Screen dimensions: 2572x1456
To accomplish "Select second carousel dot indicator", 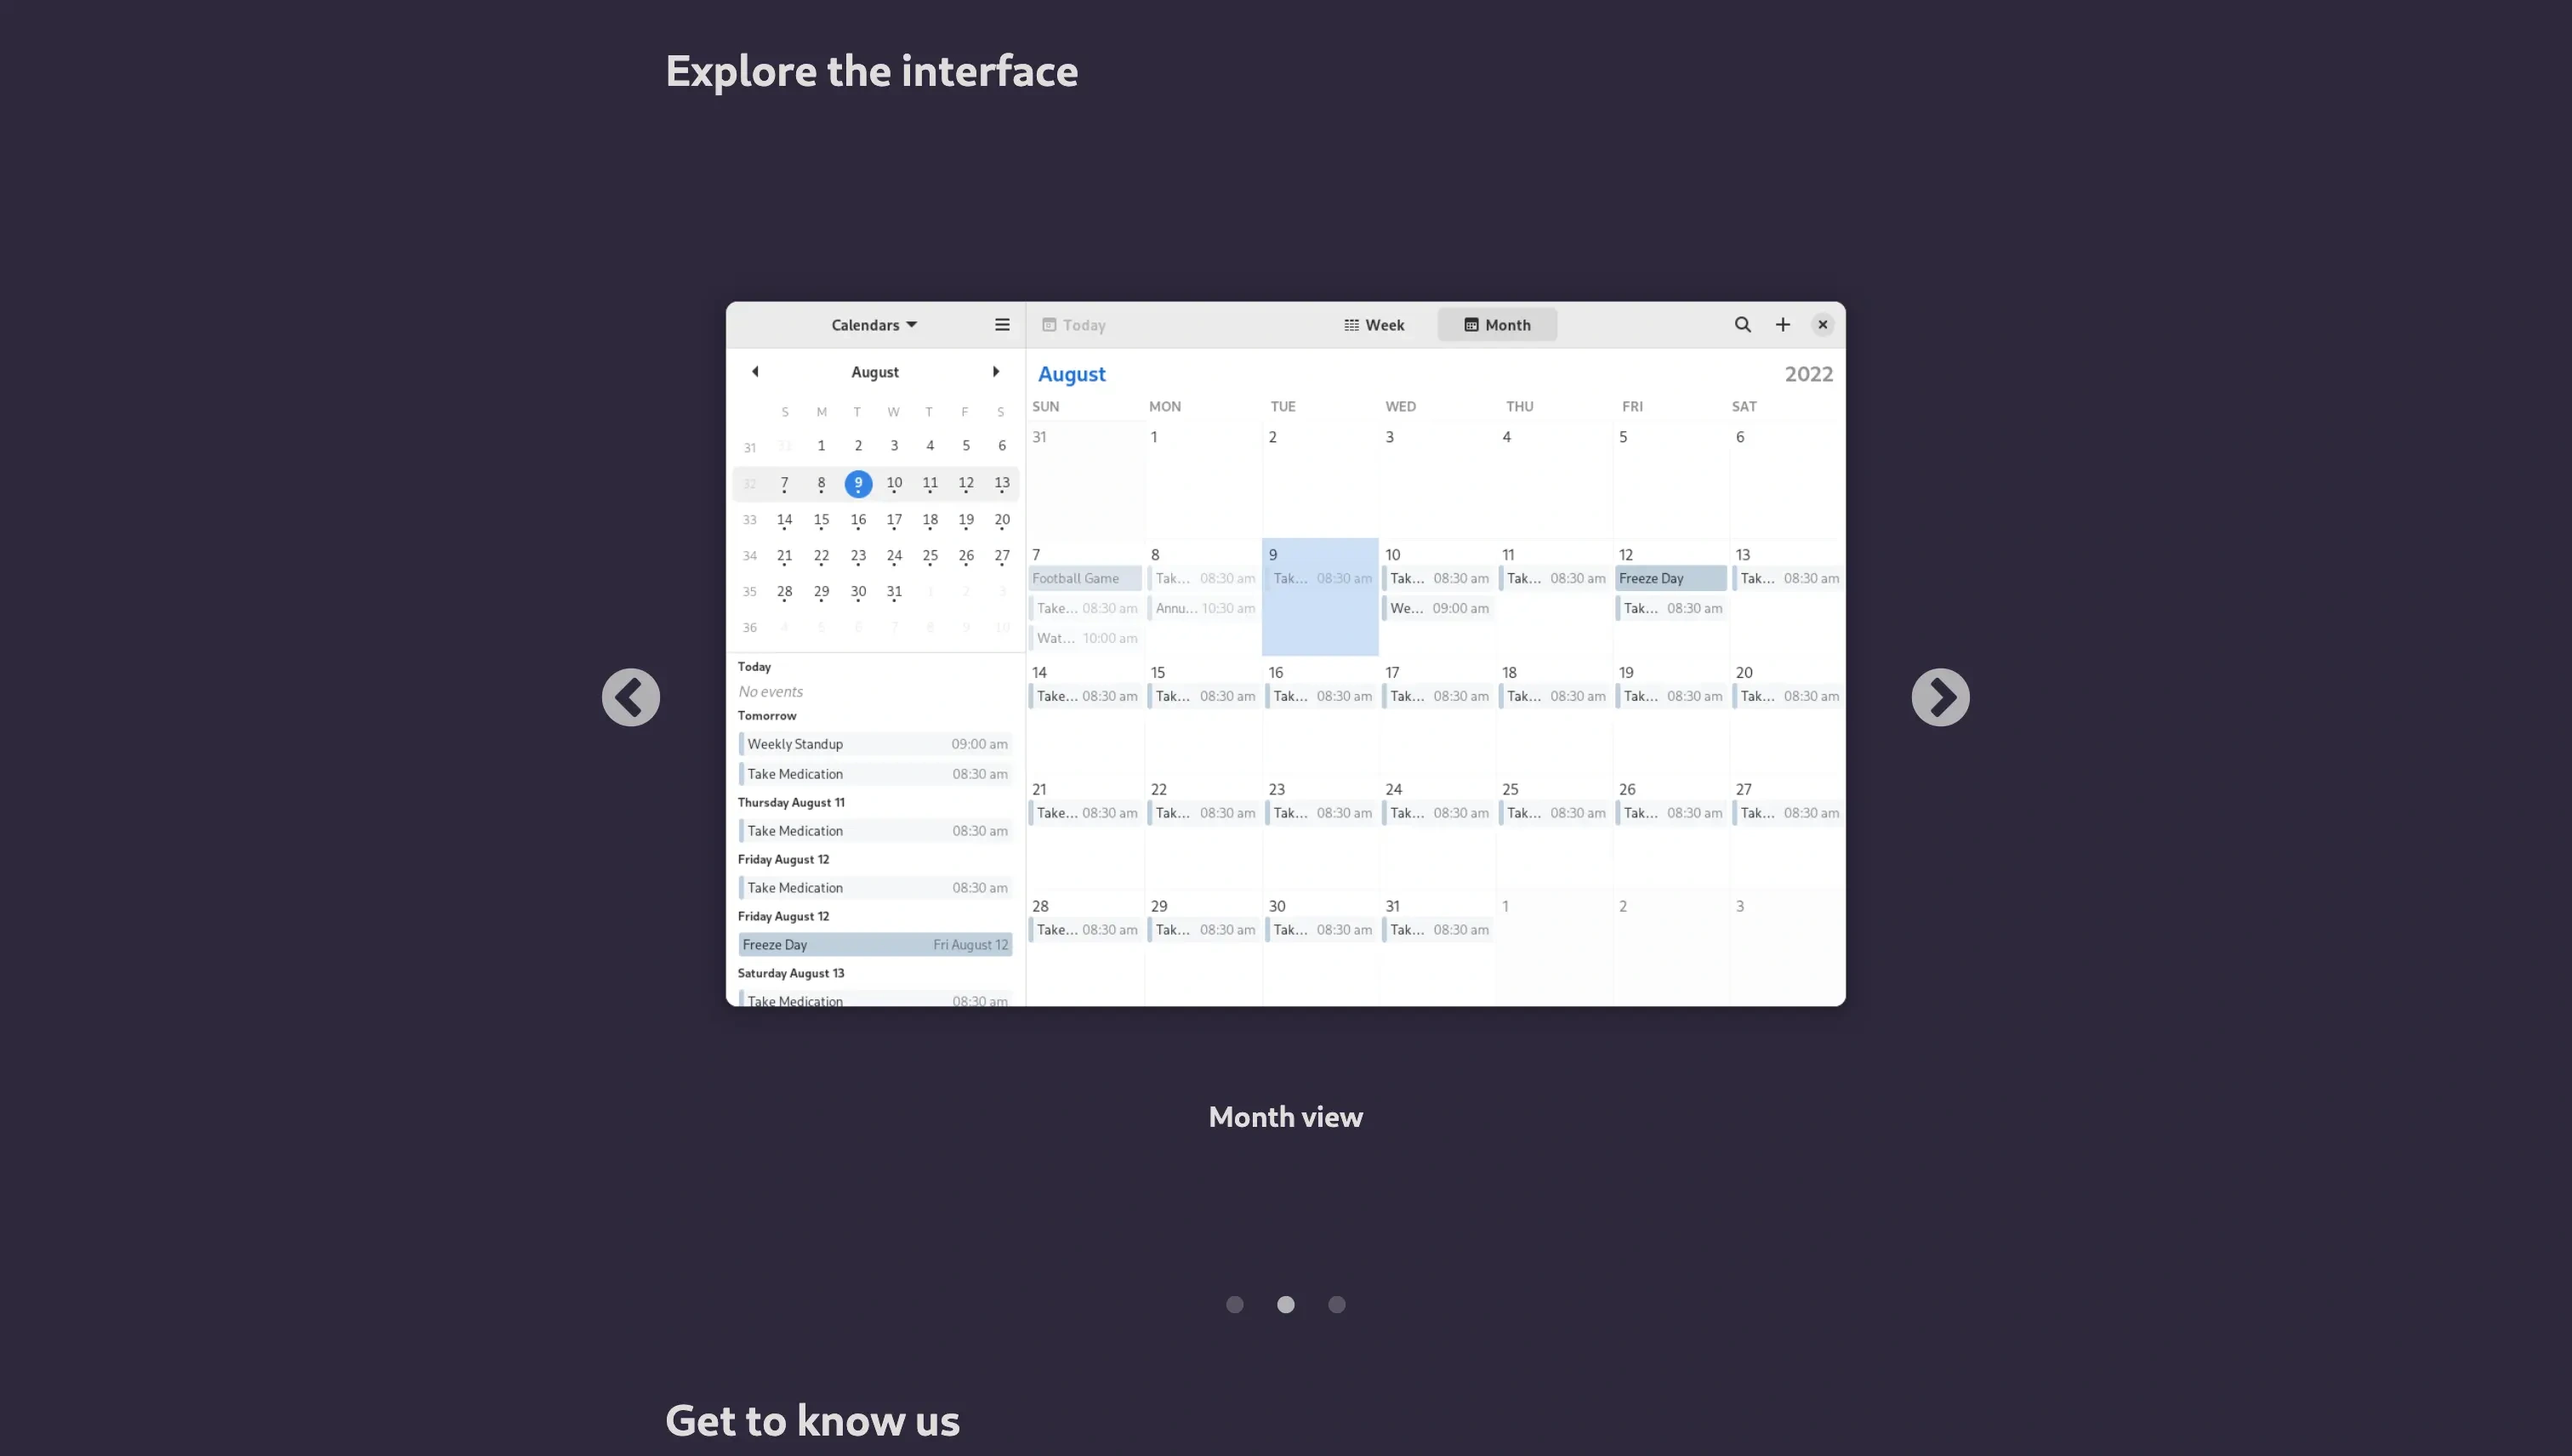I will [x=1286, y=1302].
